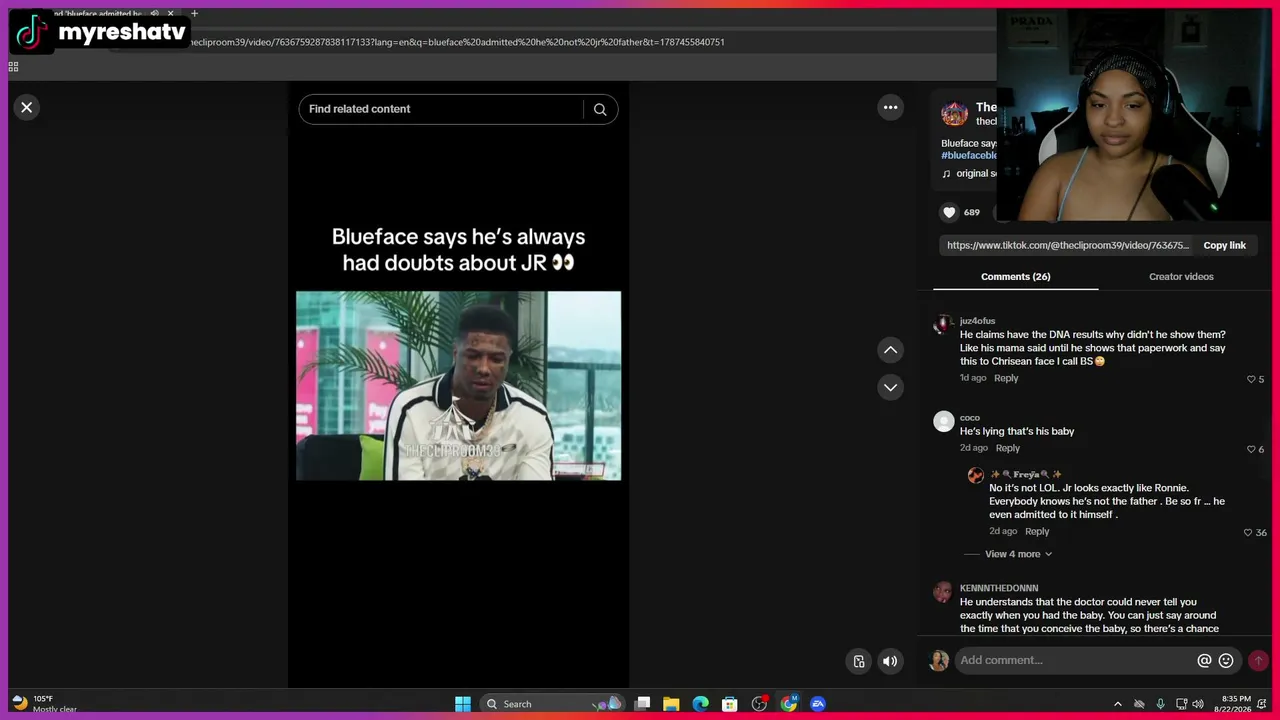Play the Blueface video clip

click(459, 386)
